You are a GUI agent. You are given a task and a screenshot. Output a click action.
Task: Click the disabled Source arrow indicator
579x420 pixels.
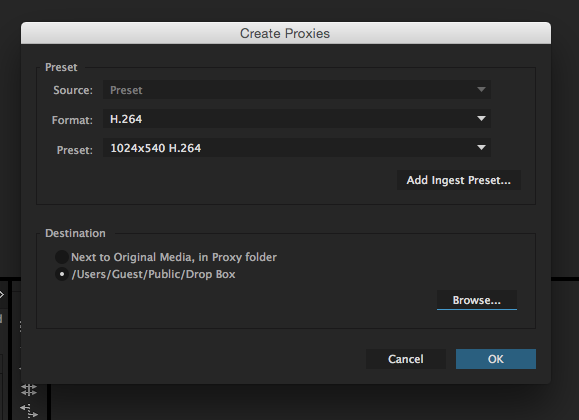[481, 89]
